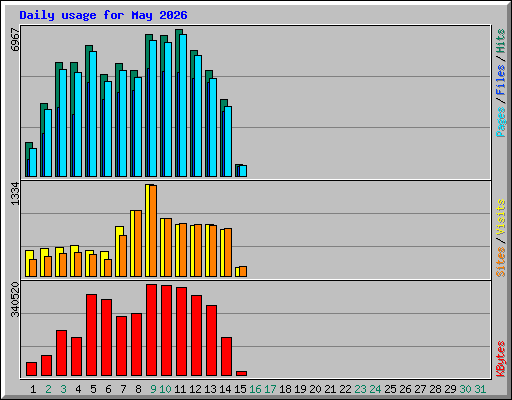The height and width of the screenshot is (400, 512).
Task: Click day 16 on the x-axis
Action: (255, 389)
